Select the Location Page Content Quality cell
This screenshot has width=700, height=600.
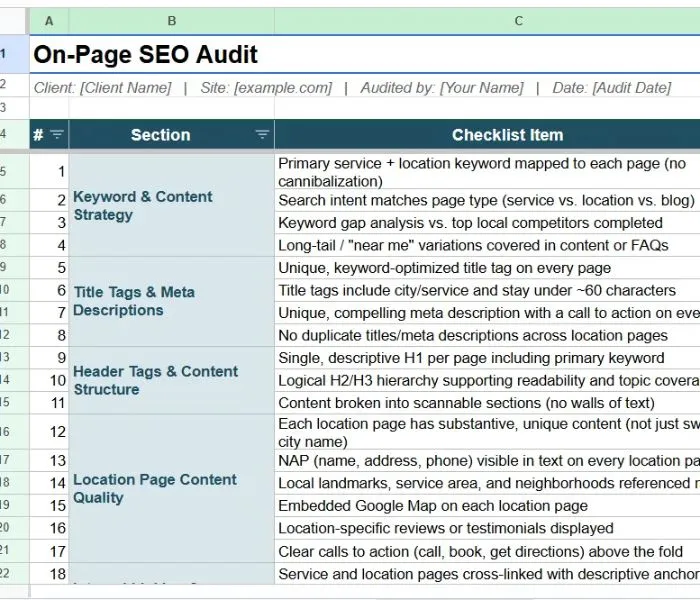[x=171, y=488]
